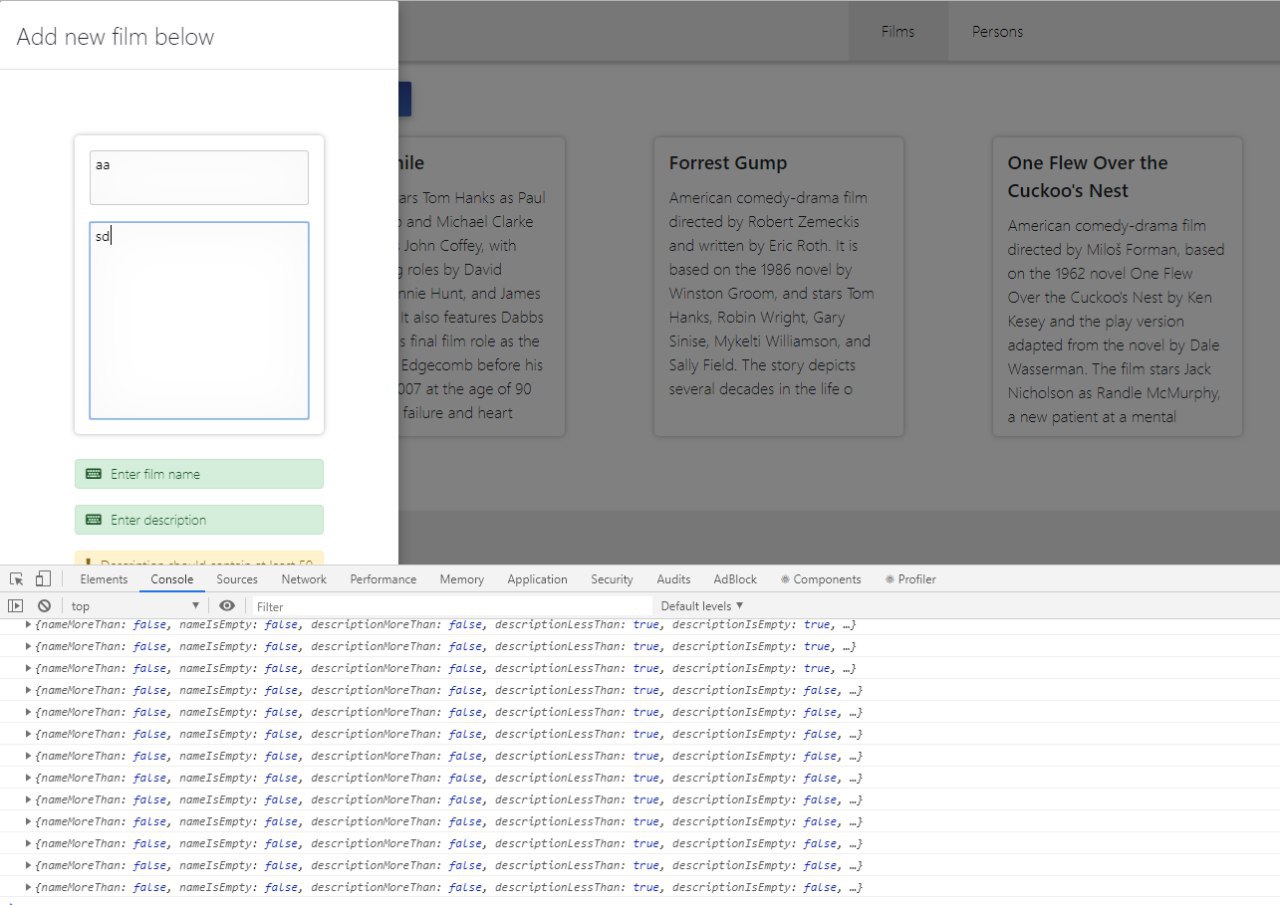Switch to the Memory tab
This screenshot has width=1280, height=905.
click(461, 579)
